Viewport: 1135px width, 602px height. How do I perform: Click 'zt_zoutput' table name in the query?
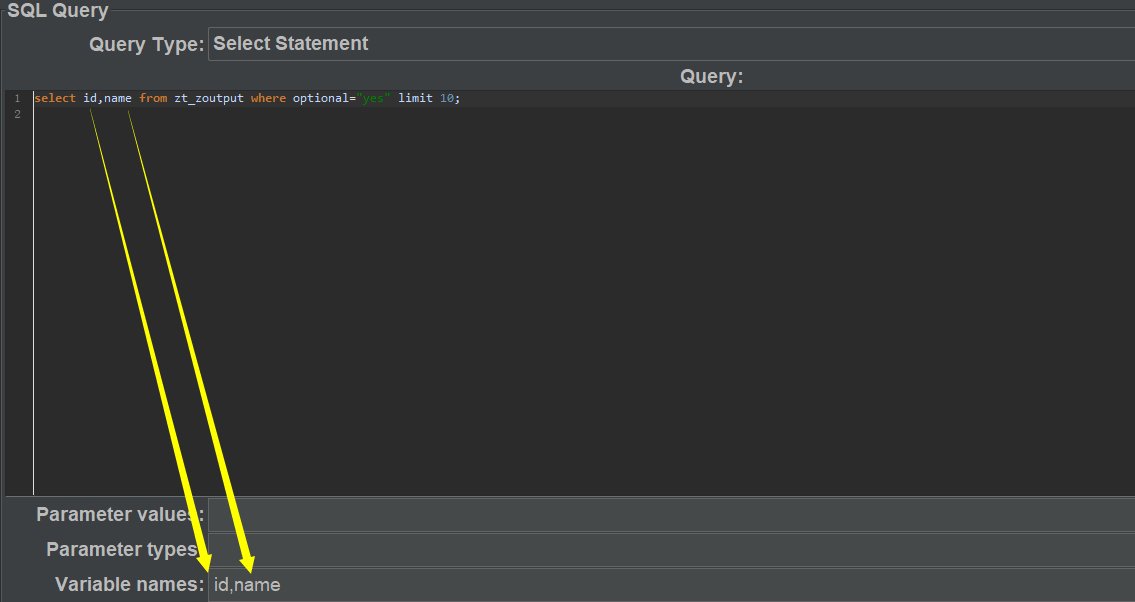pyautogui.click(x=208, y=98)
